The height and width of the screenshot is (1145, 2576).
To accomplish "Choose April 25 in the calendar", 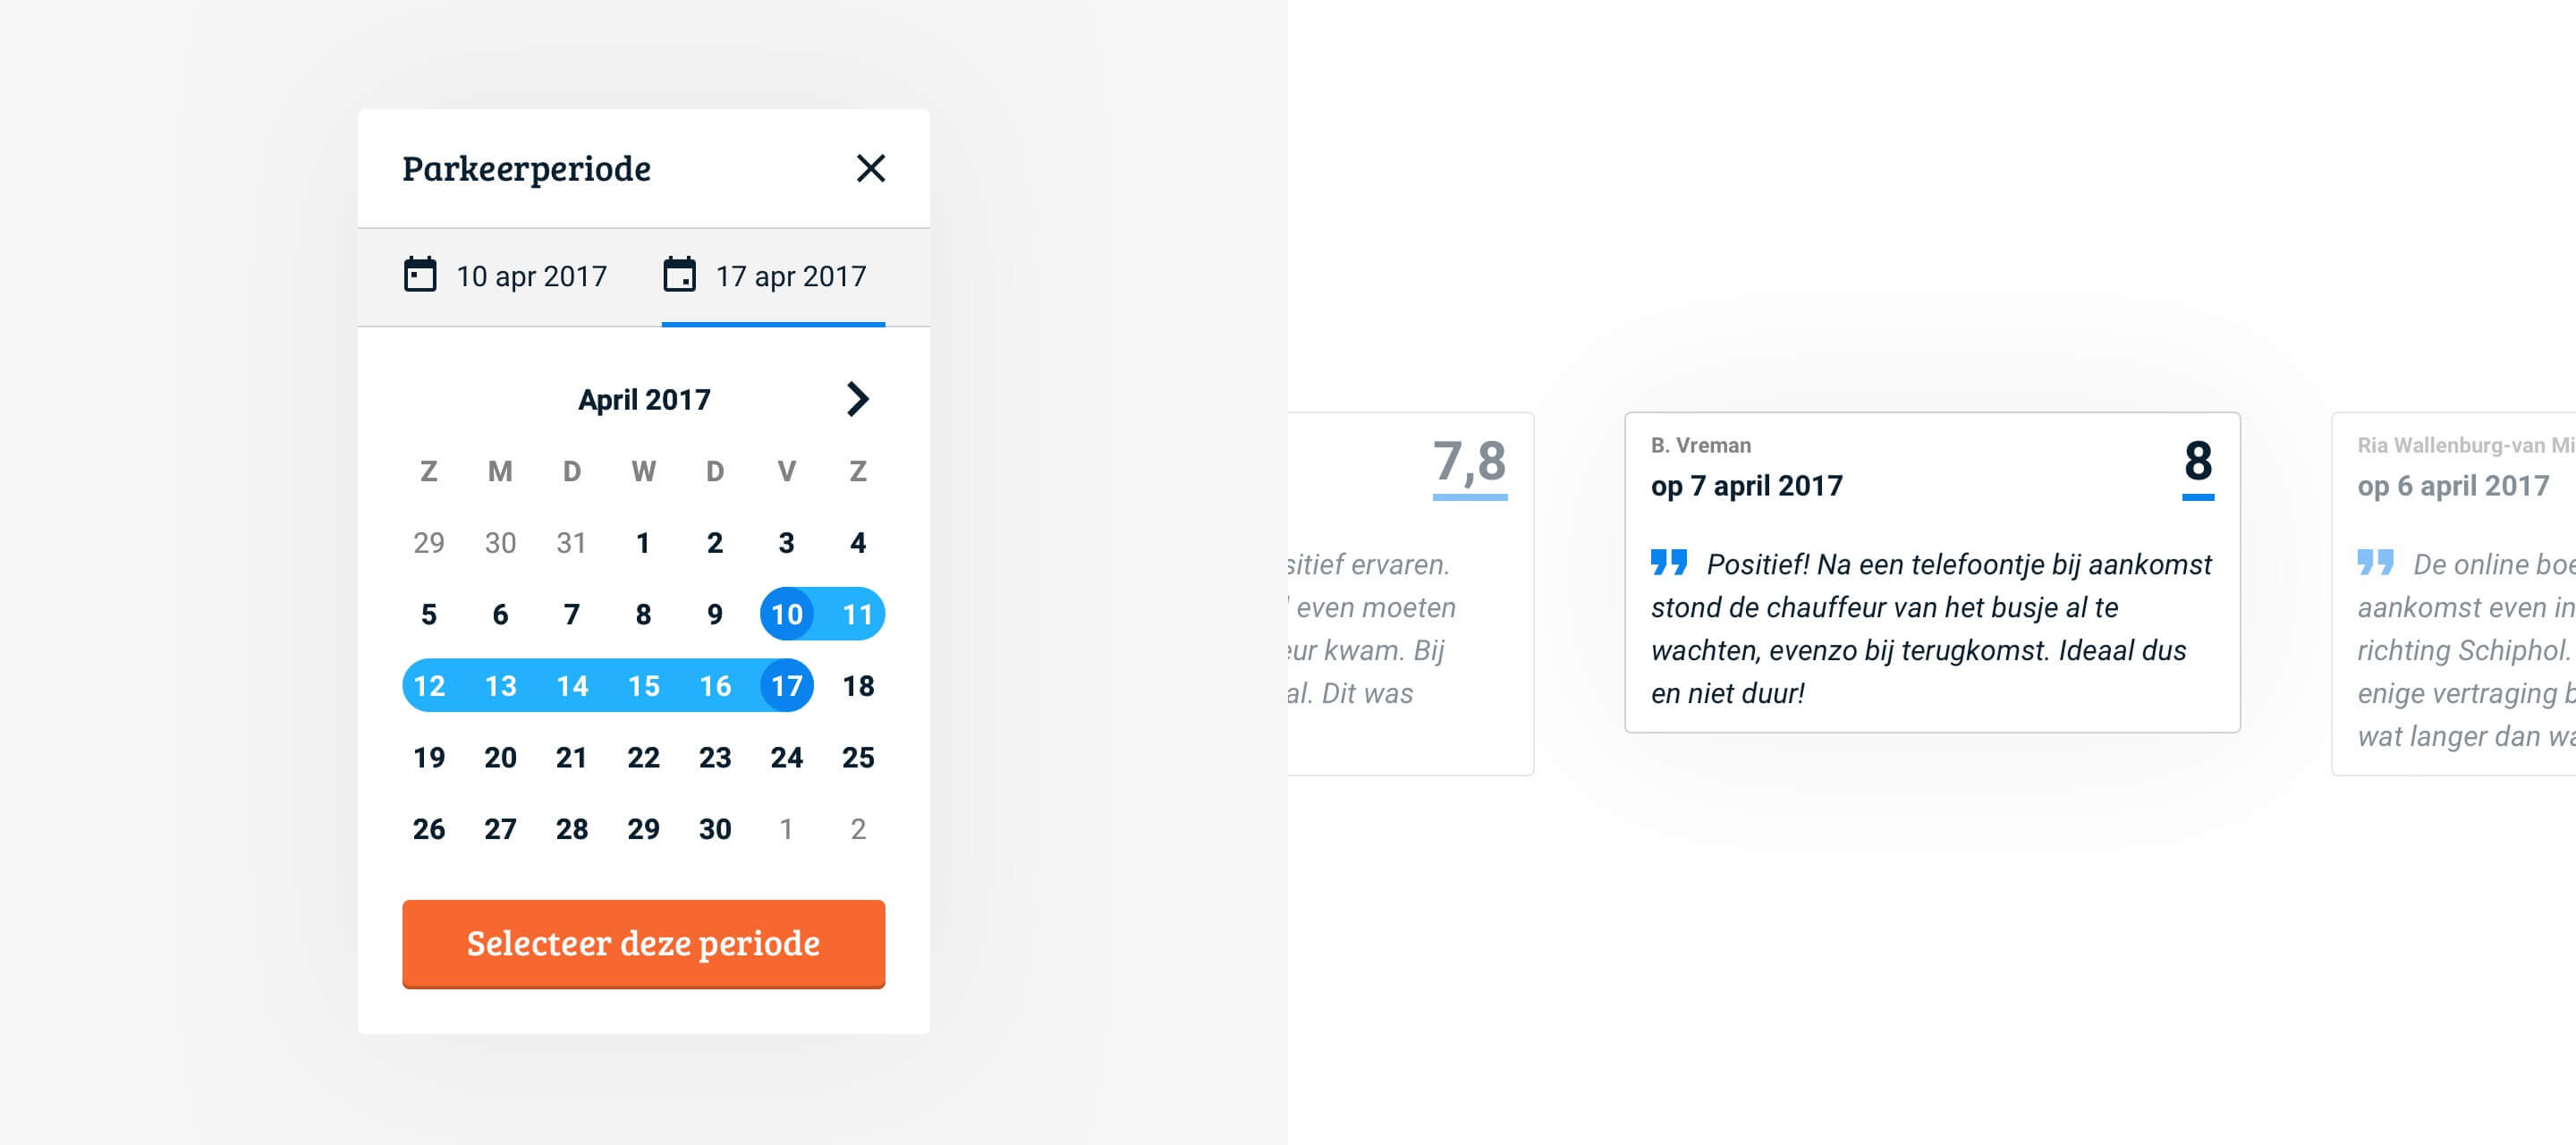I will [857, 758].
